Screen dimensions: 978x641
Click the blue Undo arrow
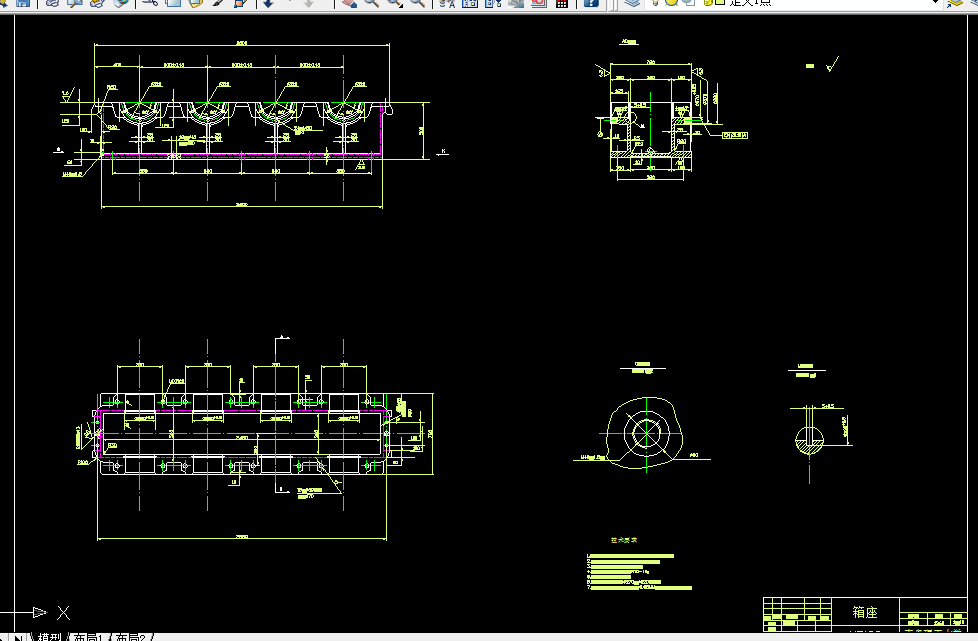tap(269, 2)
